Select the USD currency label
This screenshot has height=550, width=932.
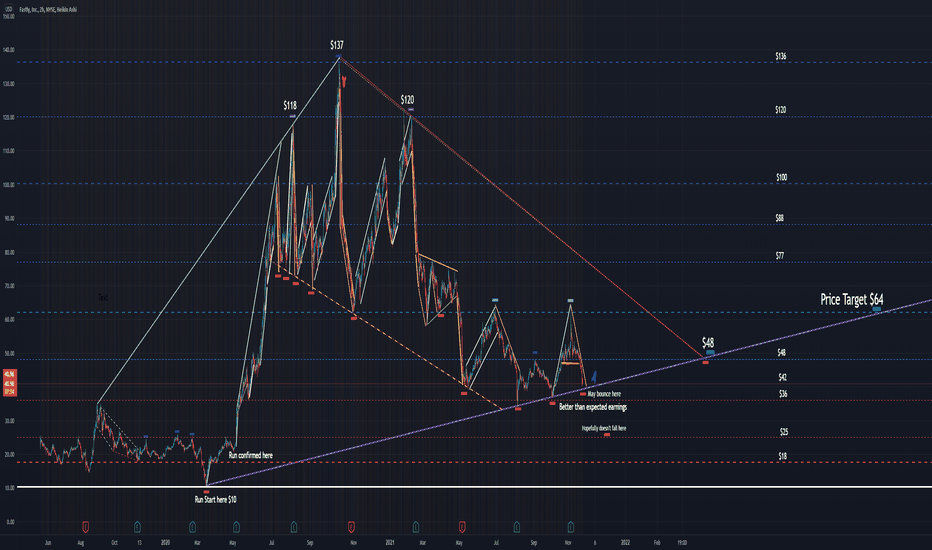coord(8,10)
